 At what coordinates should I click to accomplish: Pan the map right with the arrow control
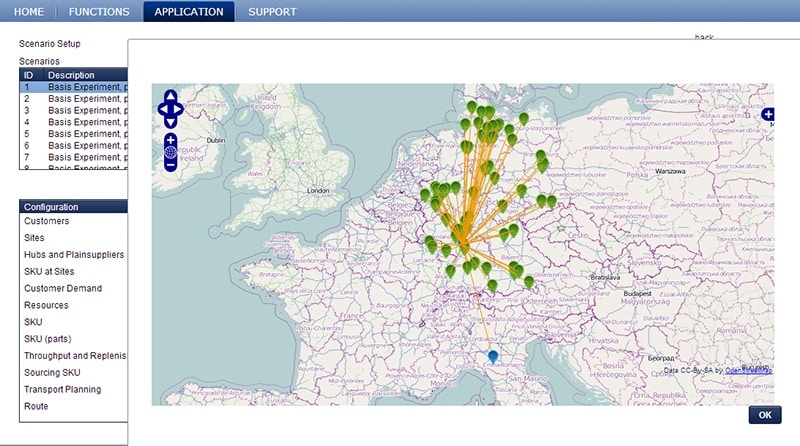pos(177,109)
